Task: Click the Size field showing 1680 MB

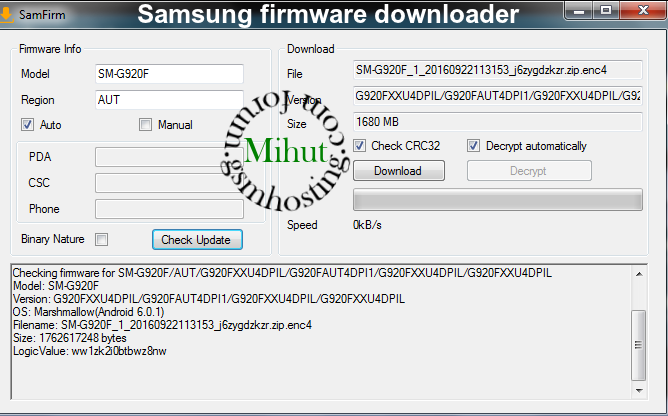Action: tap(498, 122)
